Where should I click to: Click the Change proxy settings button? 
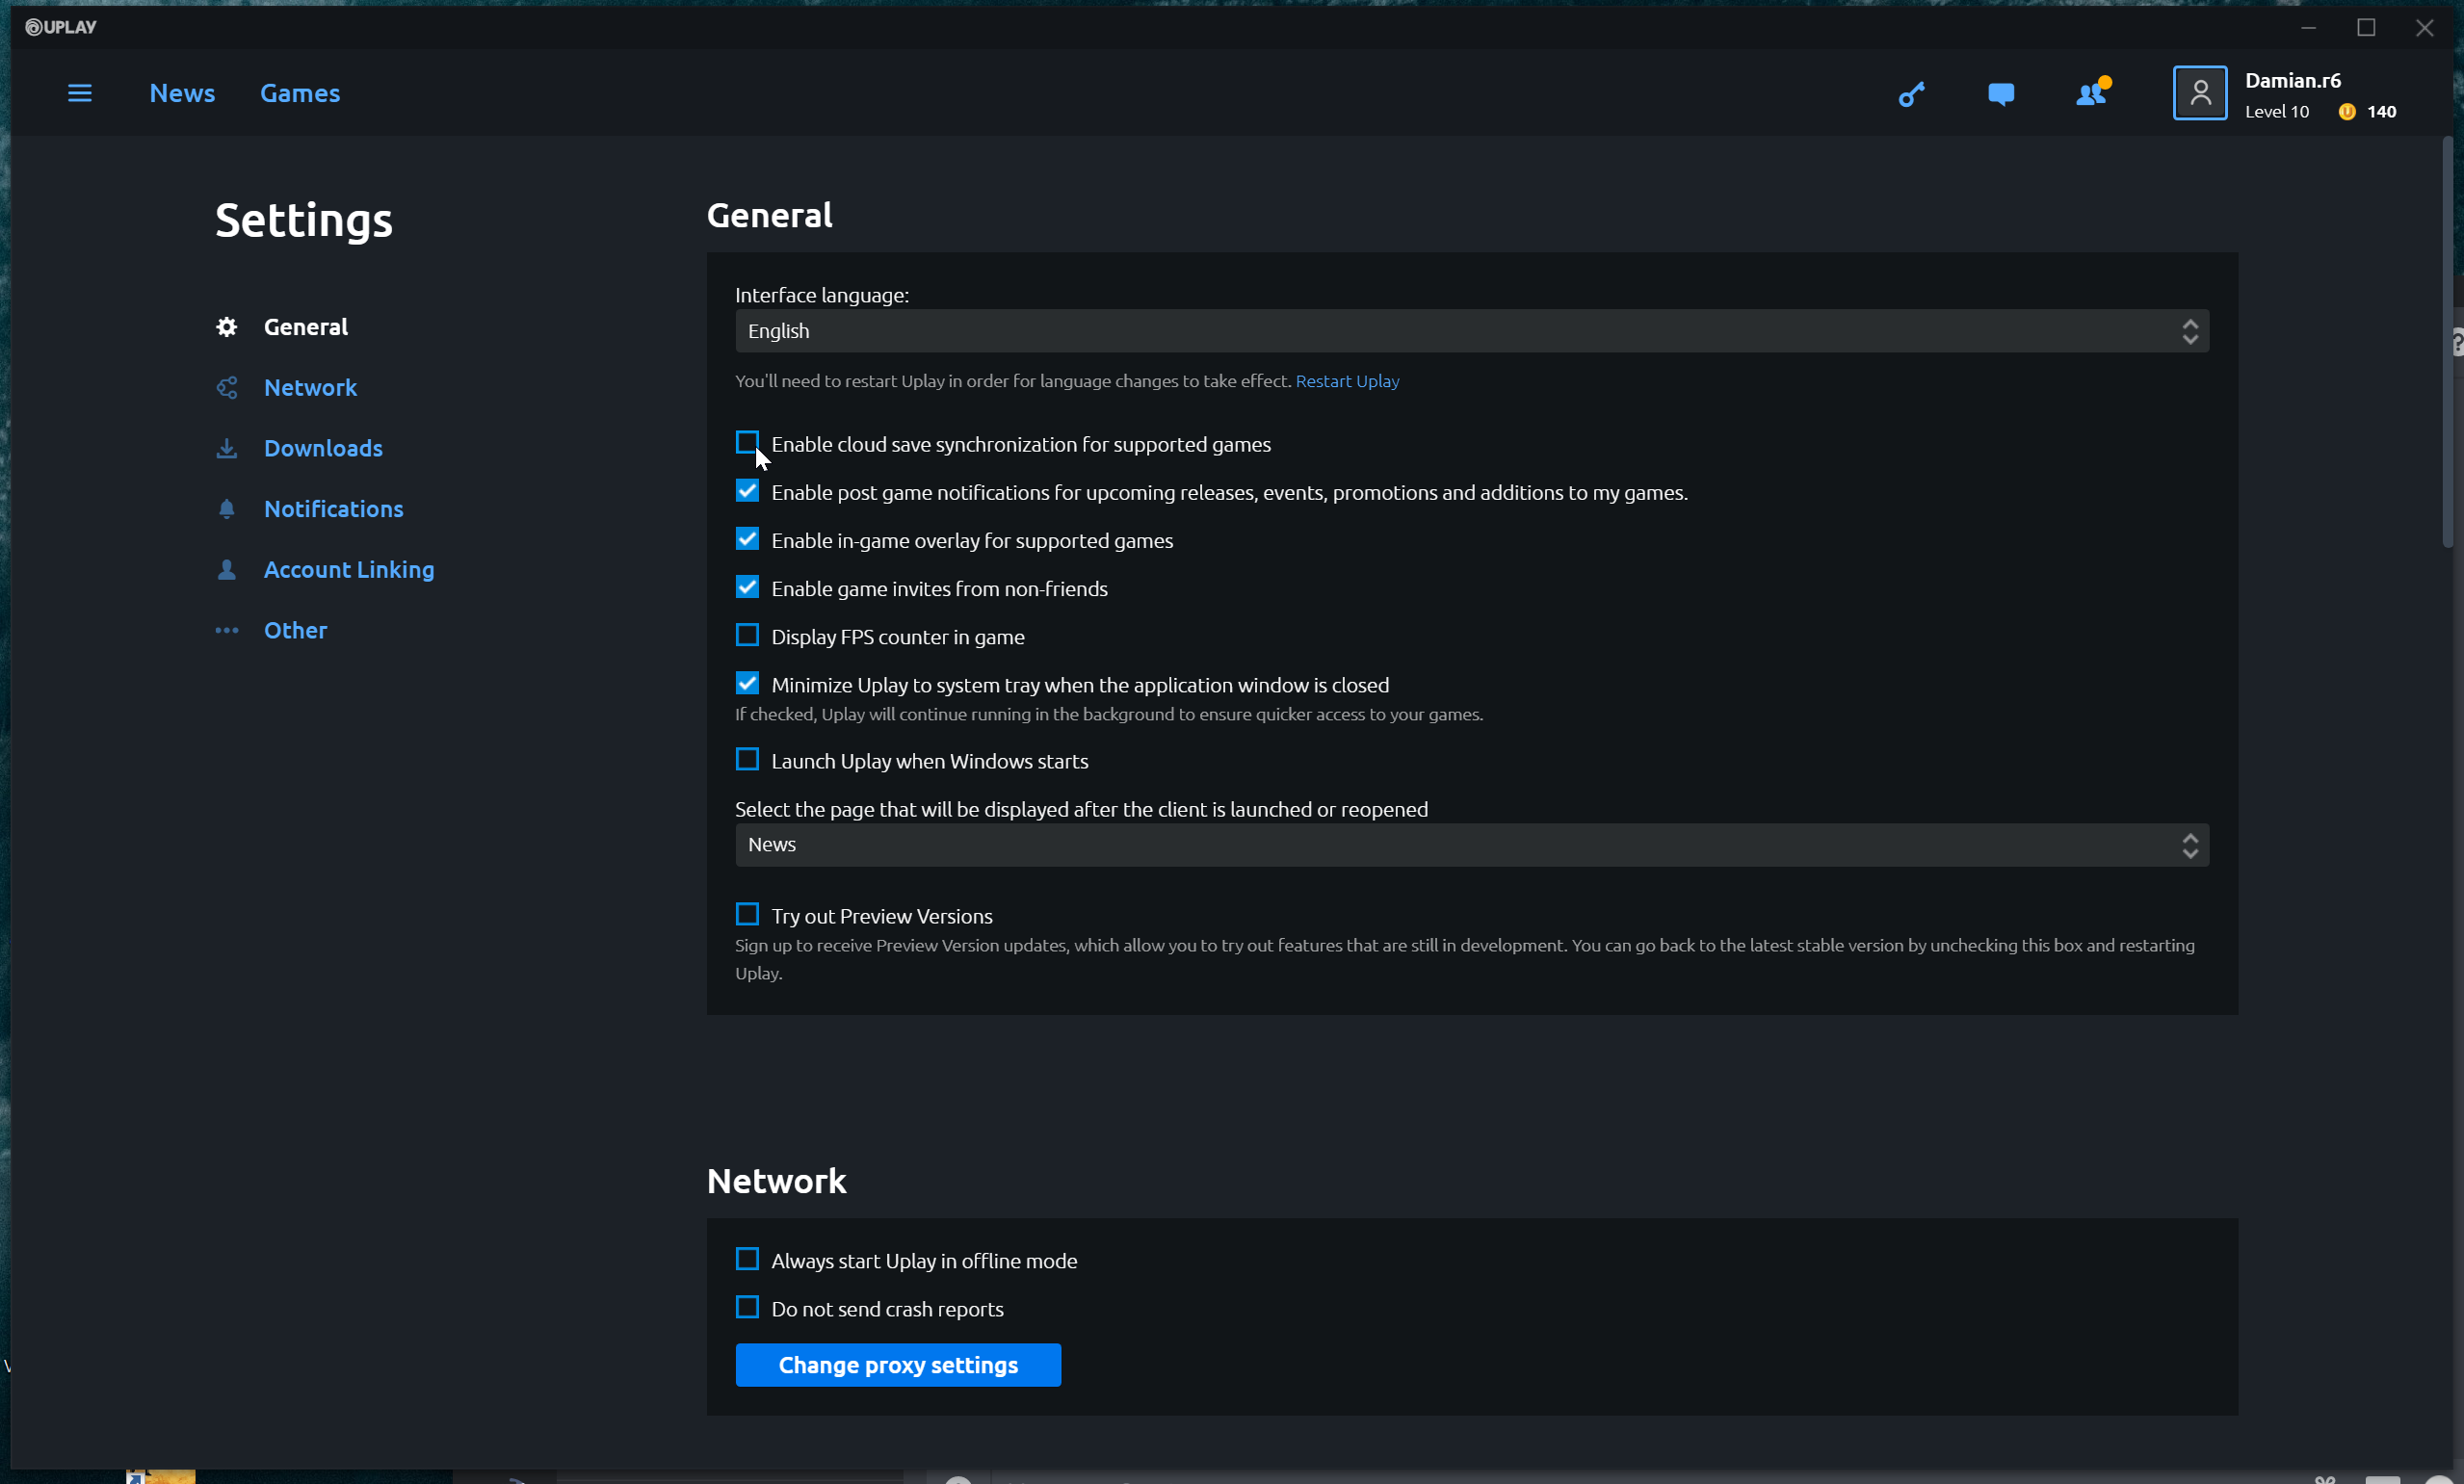(897, 1365)
